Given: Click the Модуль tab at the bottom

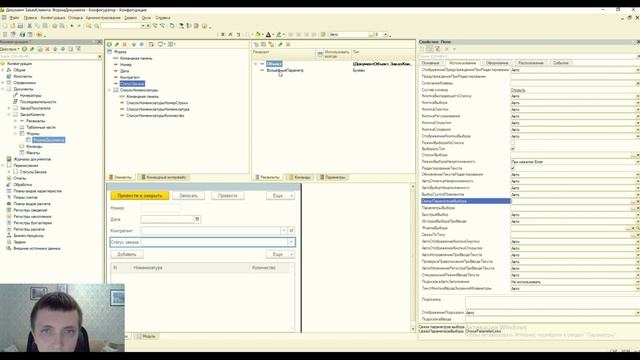Looking at the screenshot, I should pos(146,336).
